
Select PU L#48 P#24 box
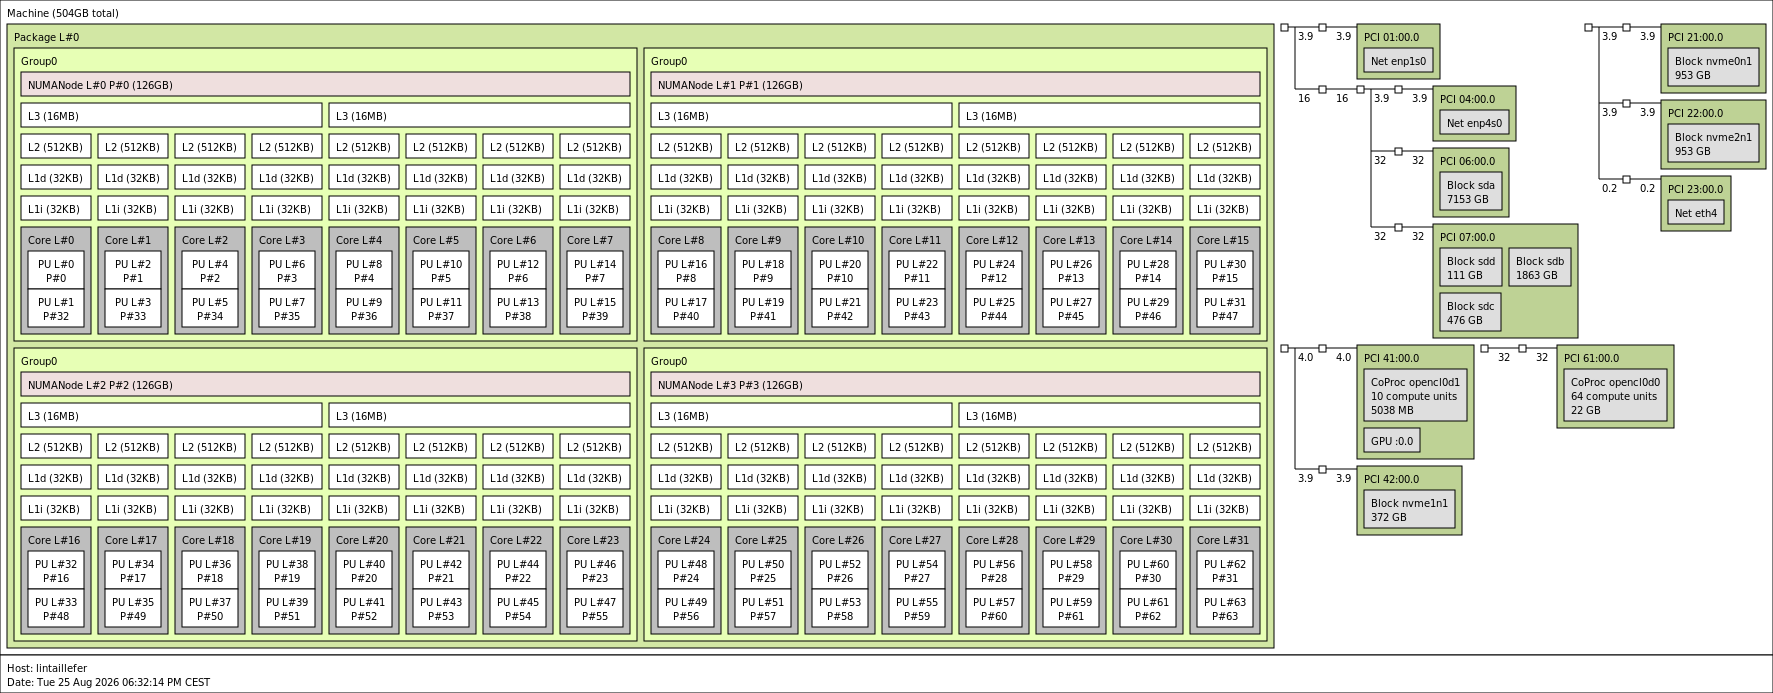tap(686, 571)
